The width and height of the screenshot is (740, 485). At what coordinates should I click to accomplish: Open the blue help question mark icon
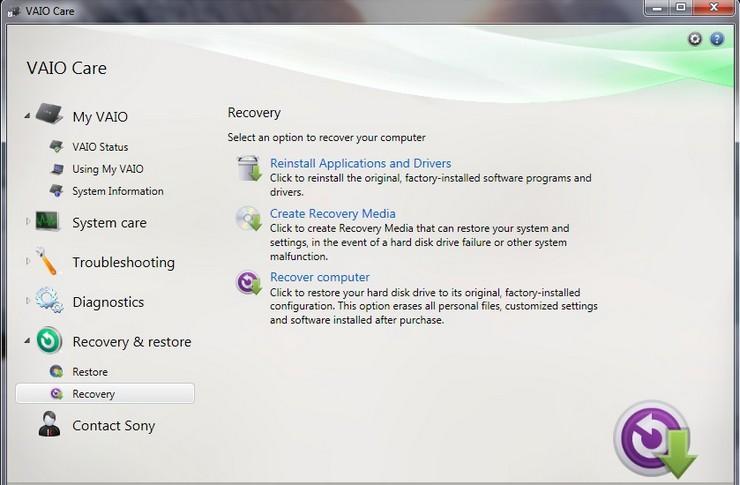coord(717,39)
